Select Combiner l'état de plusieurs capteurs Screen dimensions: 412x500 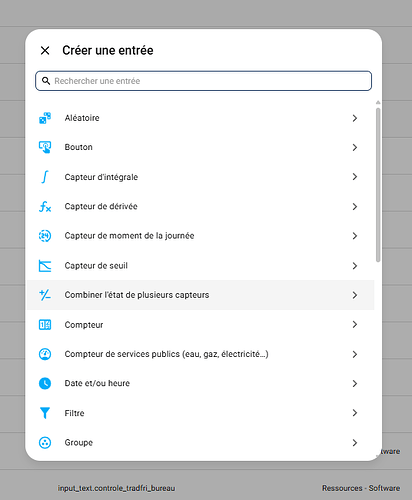(x=200, y=295)
